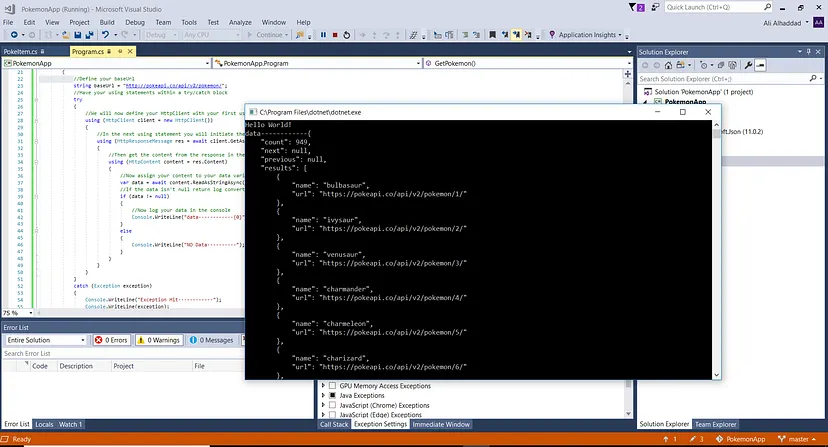Open the notifications flag icon

click(x=633, y=7)
